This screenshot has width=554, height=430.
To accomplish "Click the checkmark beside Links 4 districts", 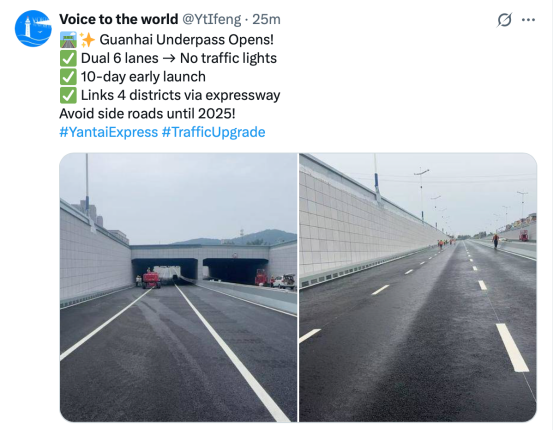I will tap(68, 95).
